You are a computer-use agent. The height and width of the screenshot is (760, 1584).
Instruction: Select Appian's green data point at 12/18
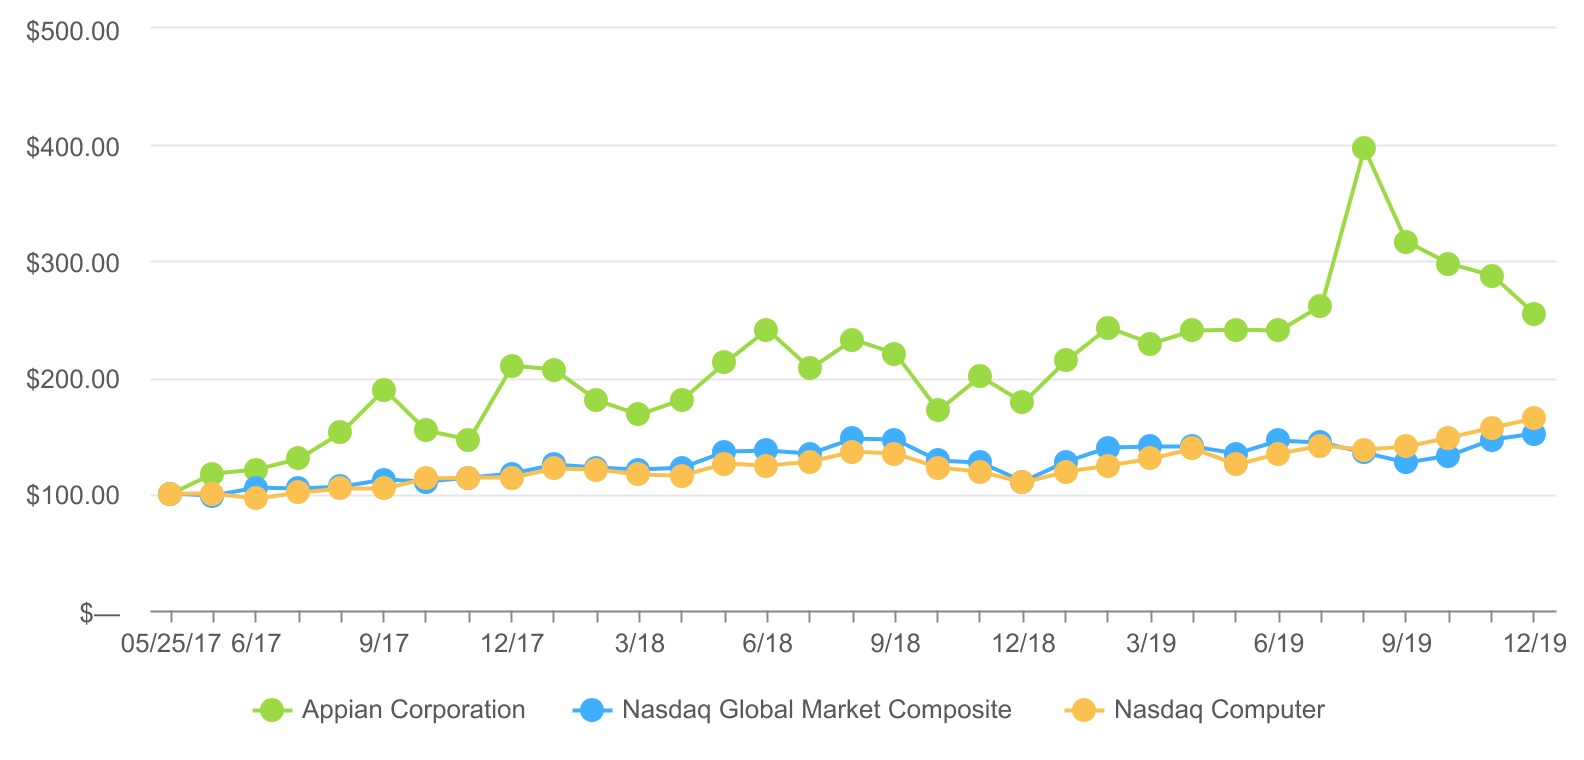pyautogui.click(x=1021, y=402)
